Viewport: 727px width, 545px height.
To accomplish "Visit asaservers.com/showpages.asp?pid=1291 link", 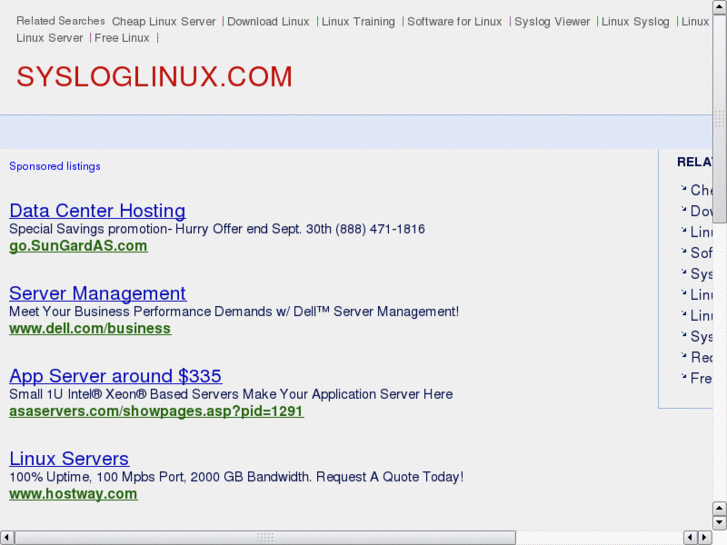I will coord(156,411).
